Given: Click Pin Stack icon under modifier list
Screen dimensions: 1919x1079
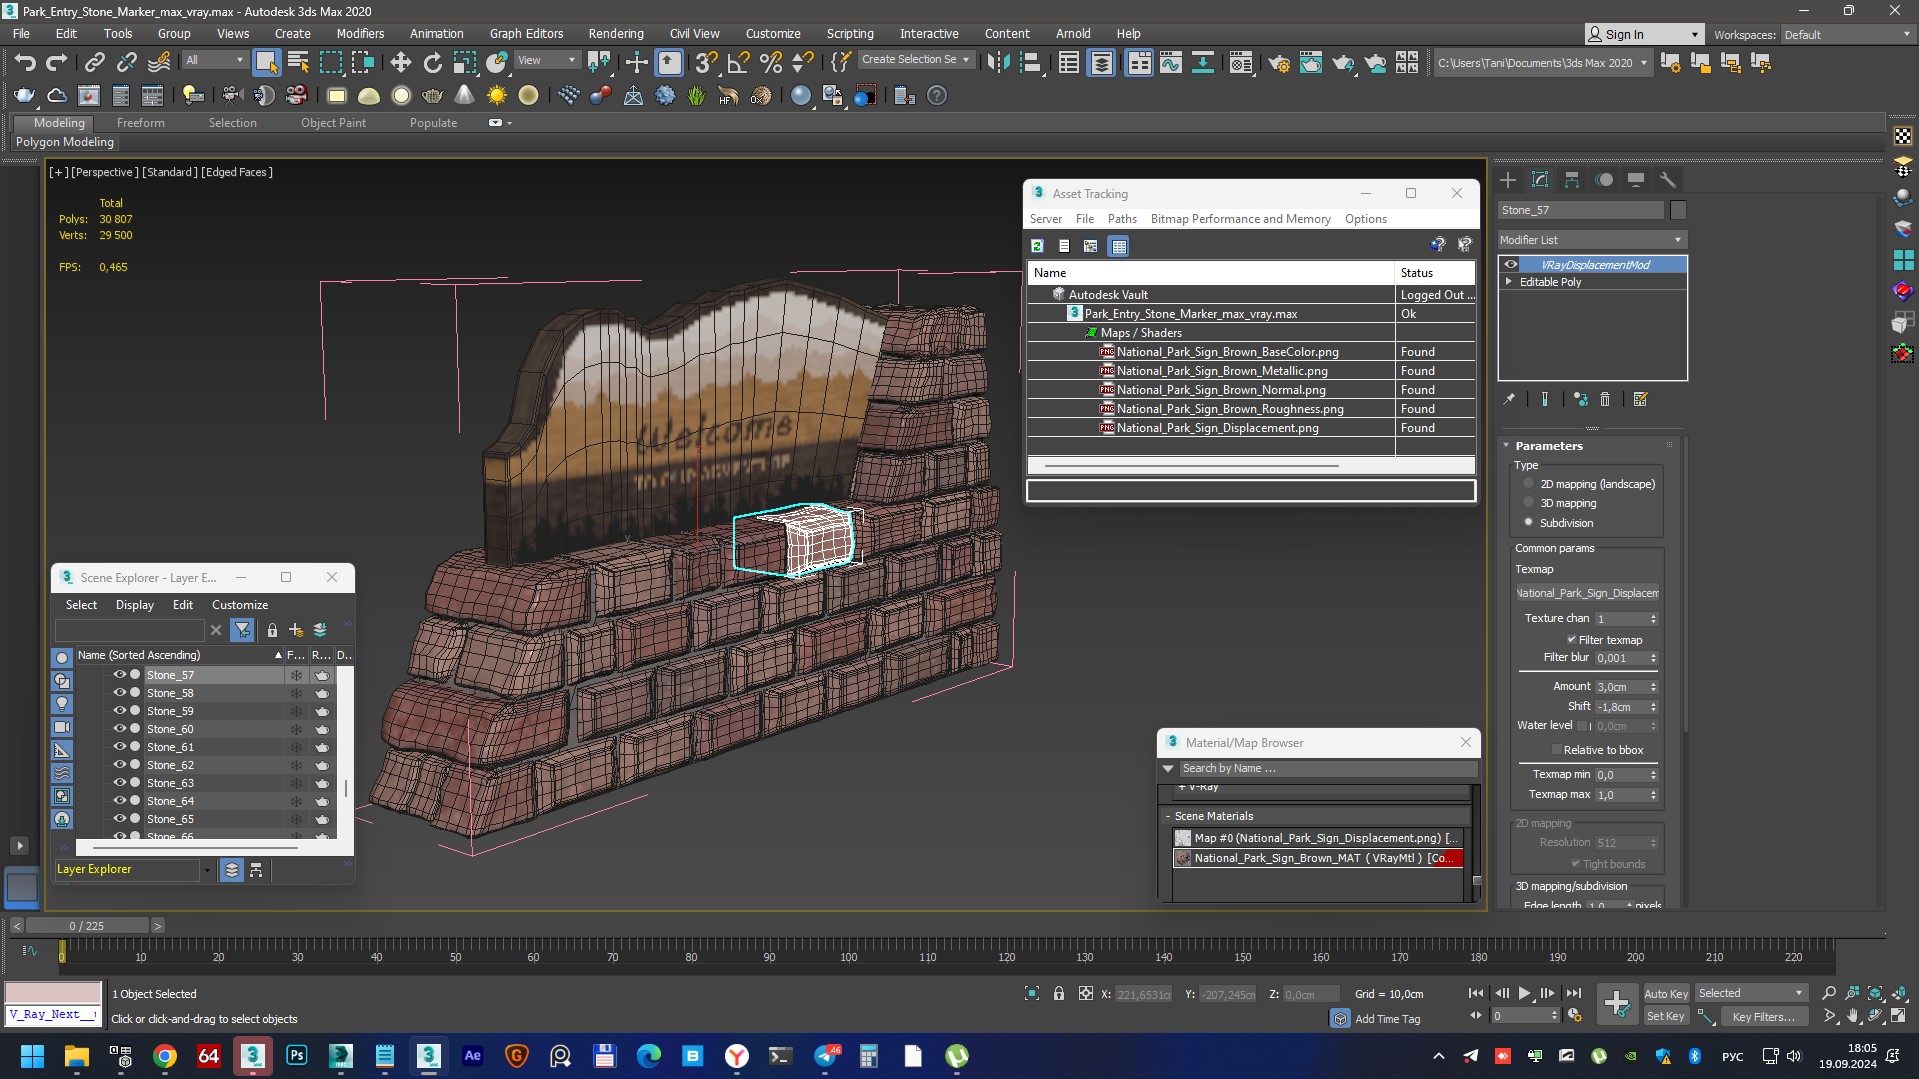Looking at the screenshot, I should (x=1509, y=399).
